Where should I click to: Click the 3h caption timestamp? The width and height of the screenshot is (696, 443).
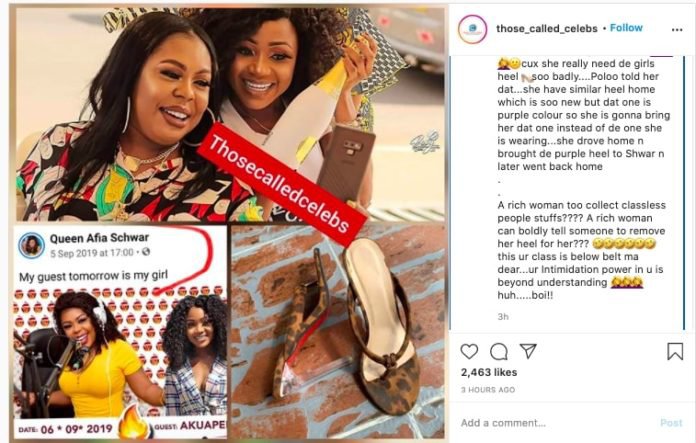pos(503,316)
